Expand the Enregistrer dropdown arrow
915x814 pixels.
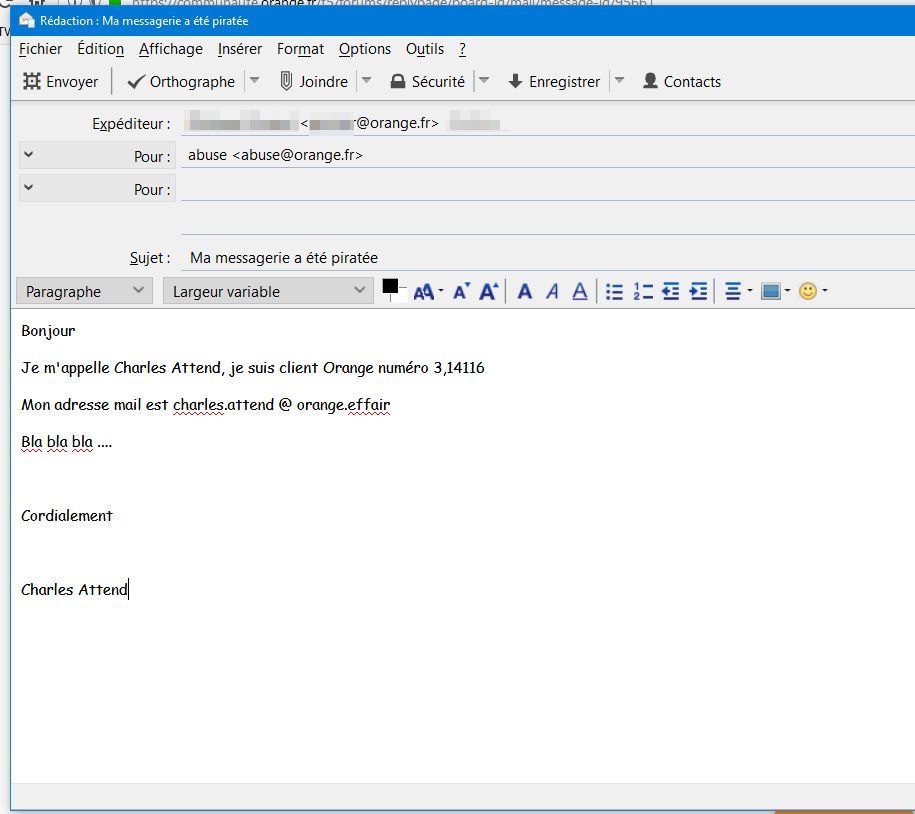pyautogui.click(x=619, y=81)
